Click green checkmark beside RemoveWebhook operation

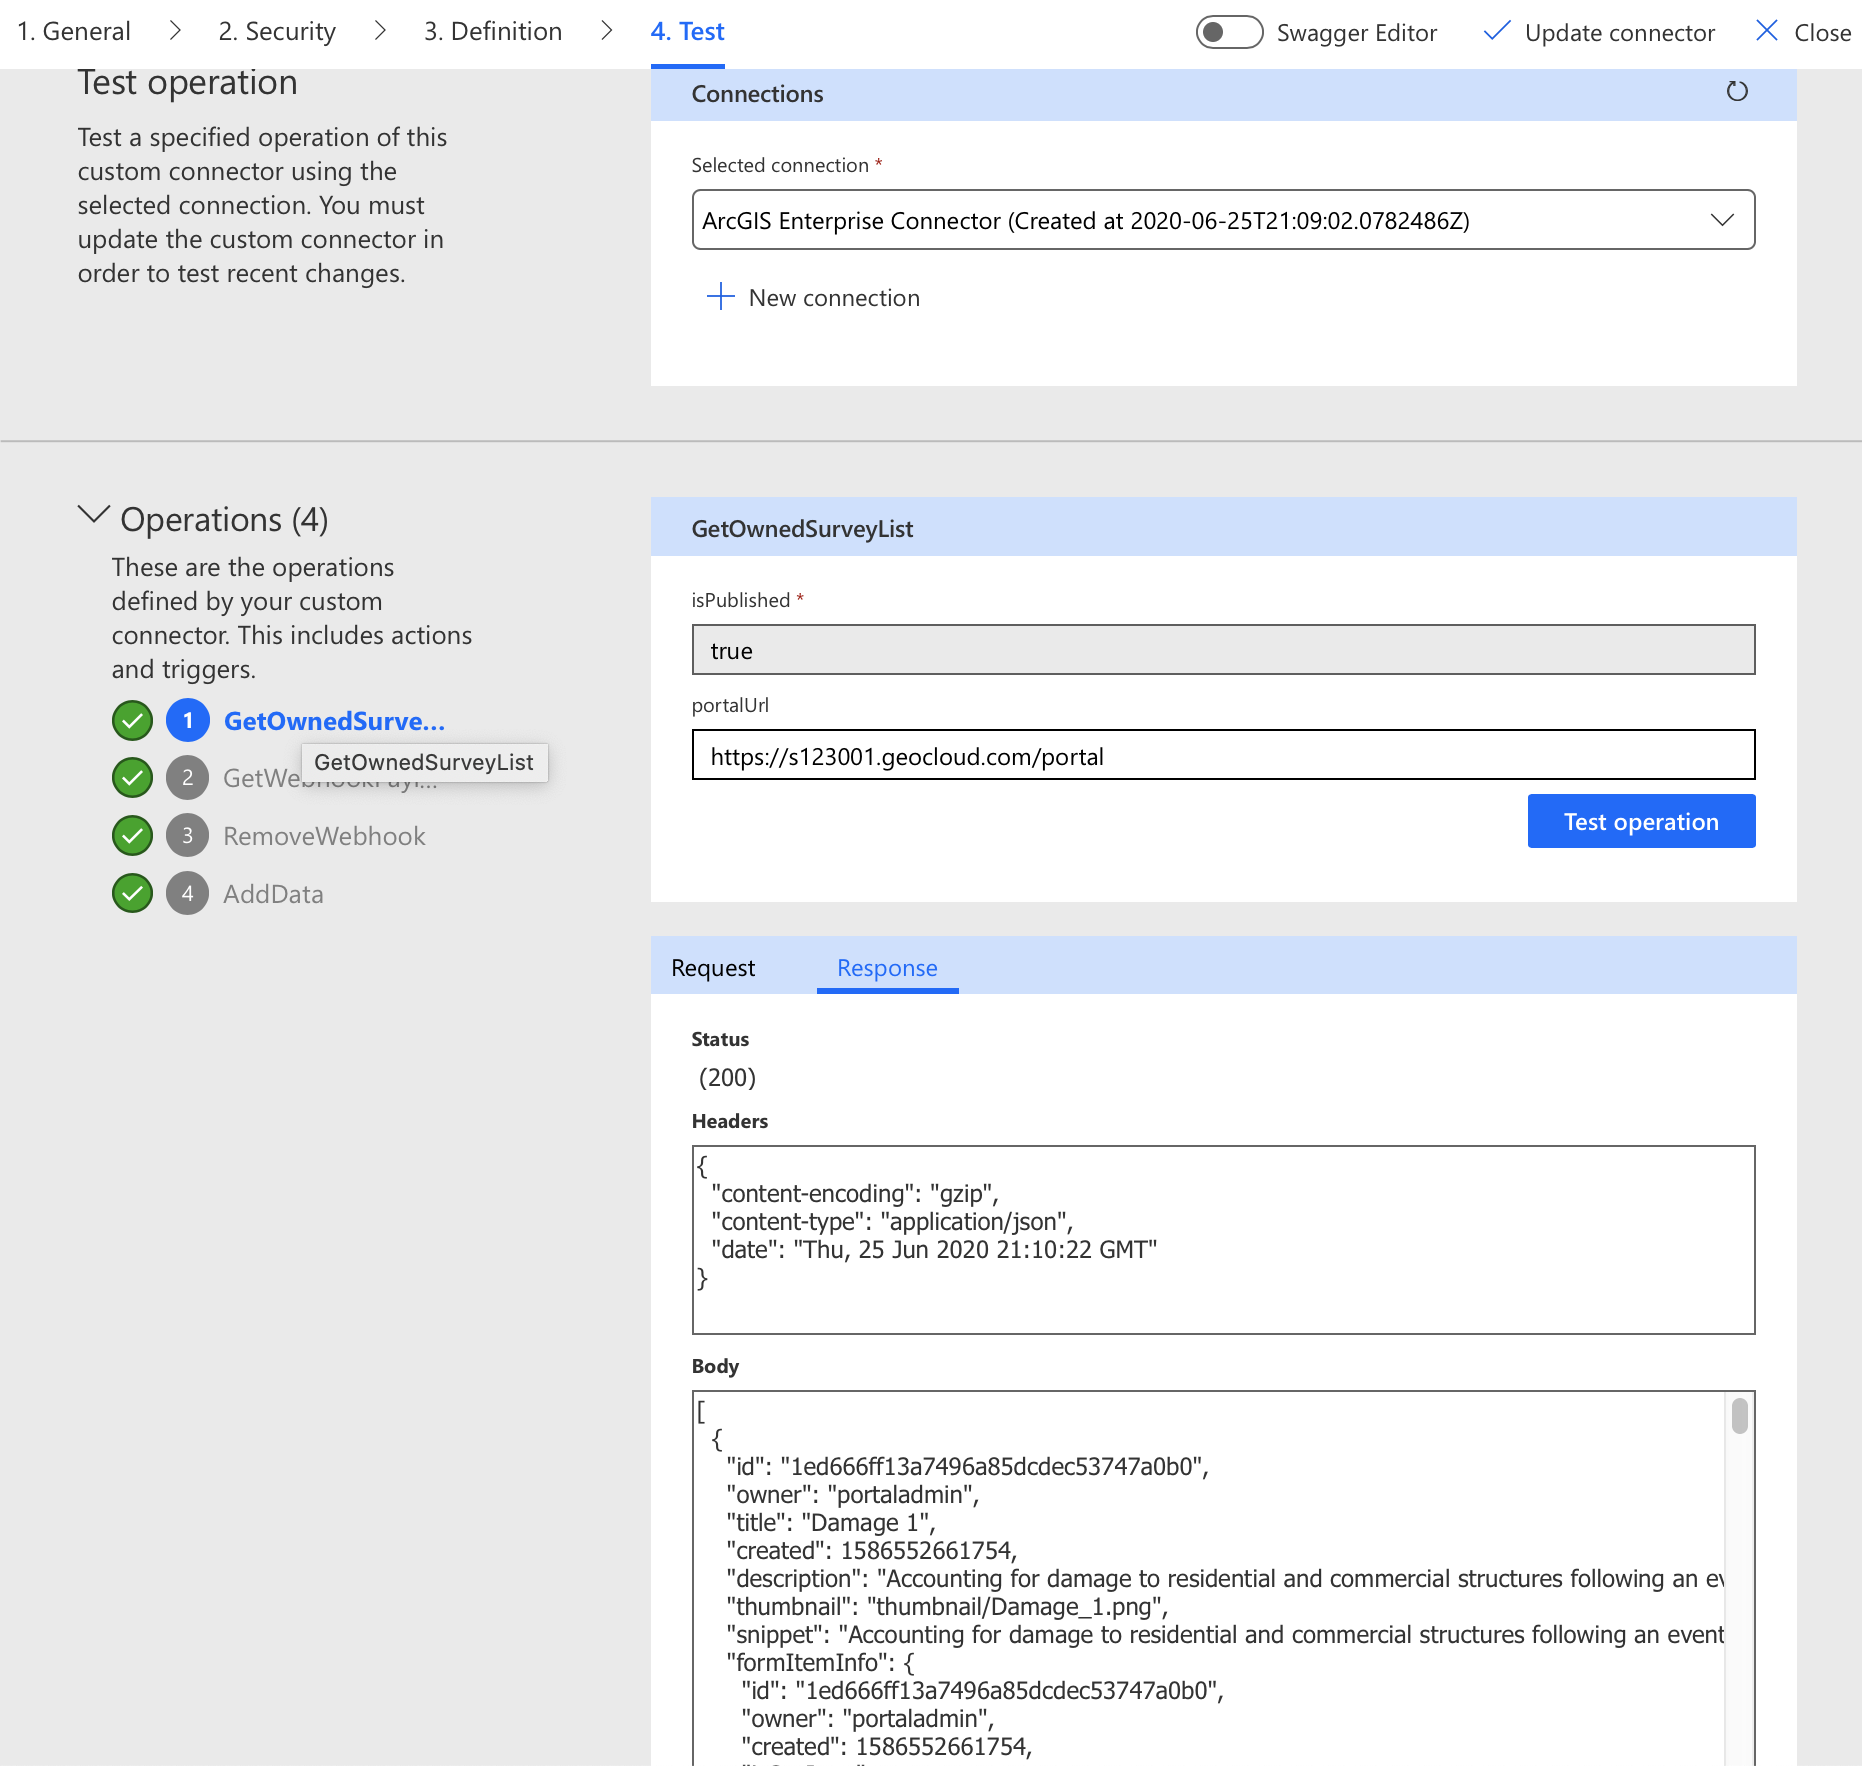pos(132,835)
